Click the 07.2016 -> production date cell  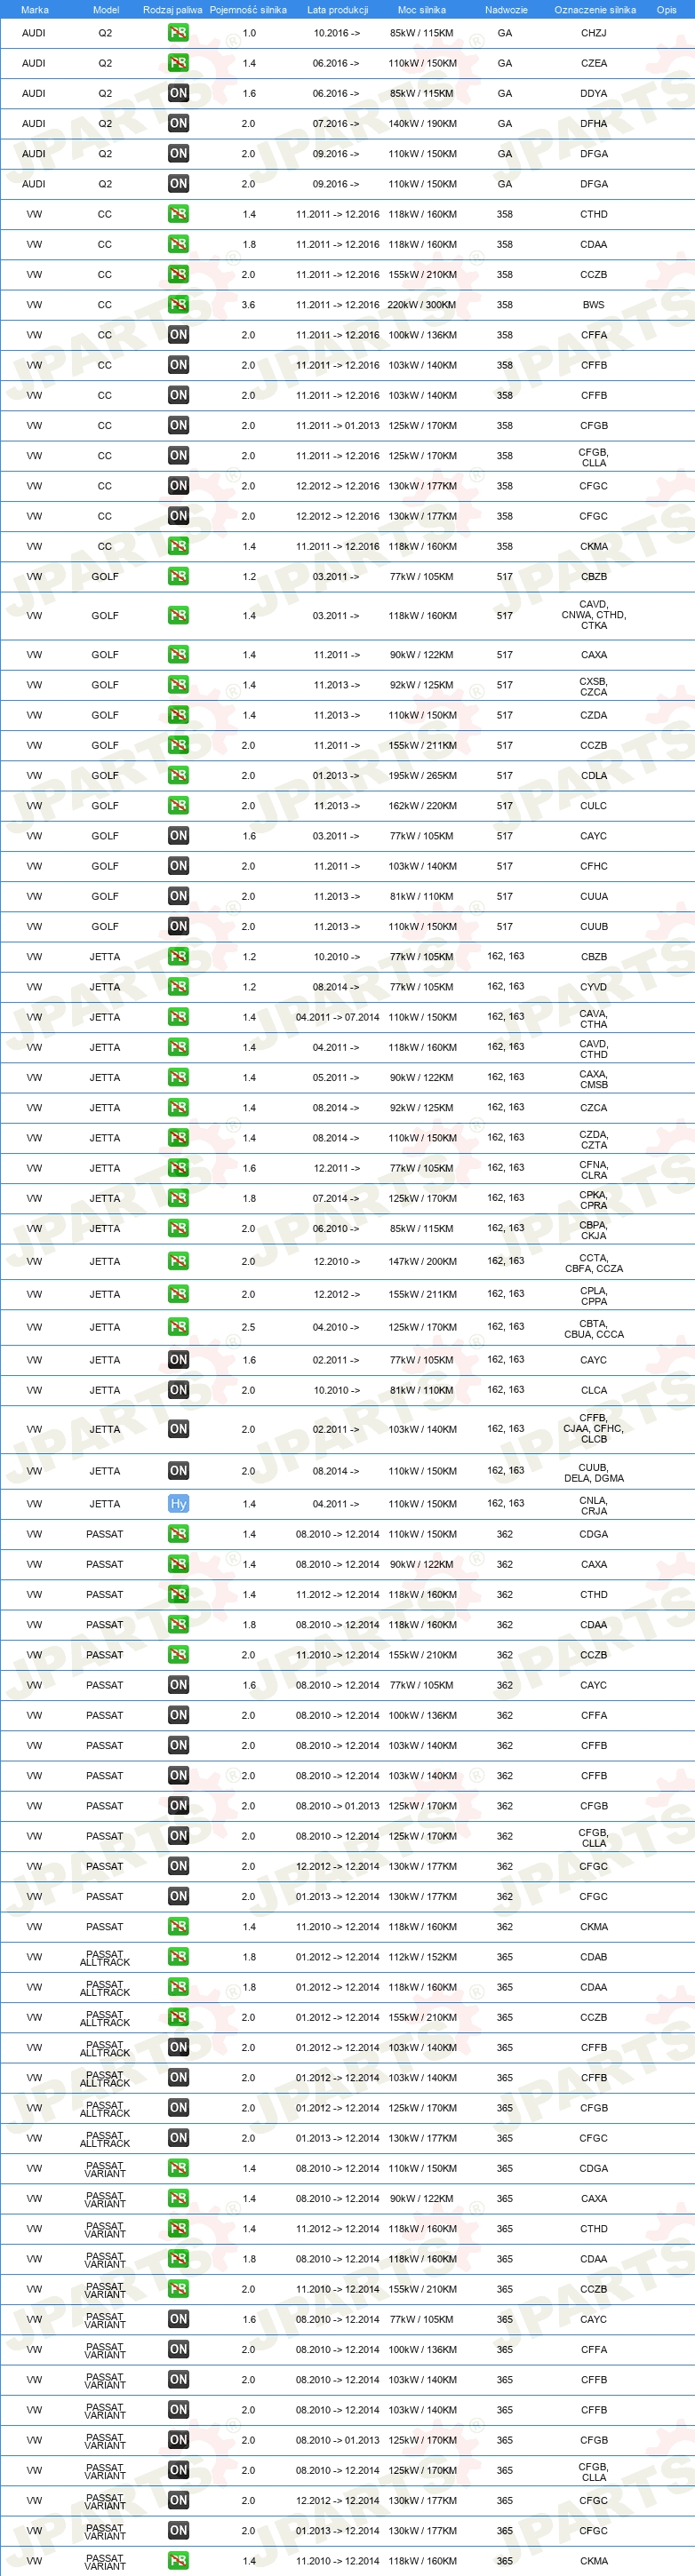point(337,124)
